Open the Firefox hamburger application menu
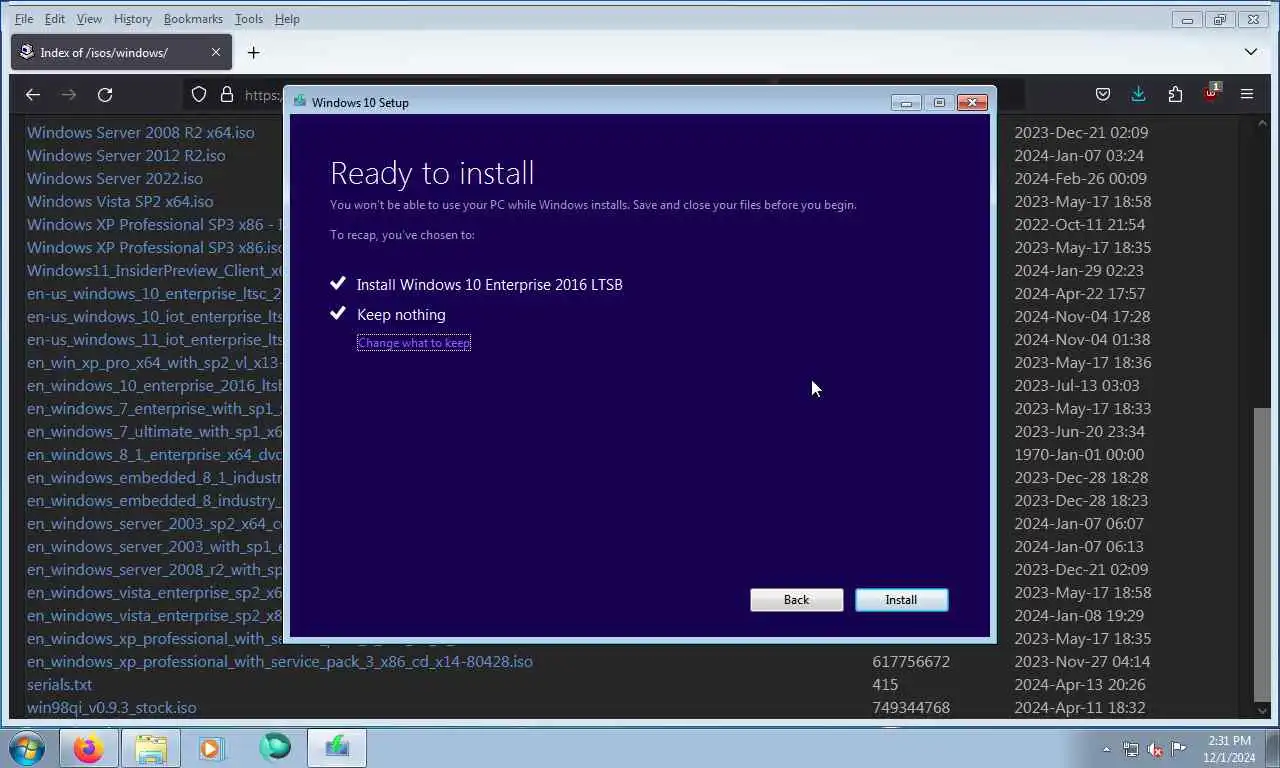The width and height of the screenshot is (1280, 768). pos(1247,94)
